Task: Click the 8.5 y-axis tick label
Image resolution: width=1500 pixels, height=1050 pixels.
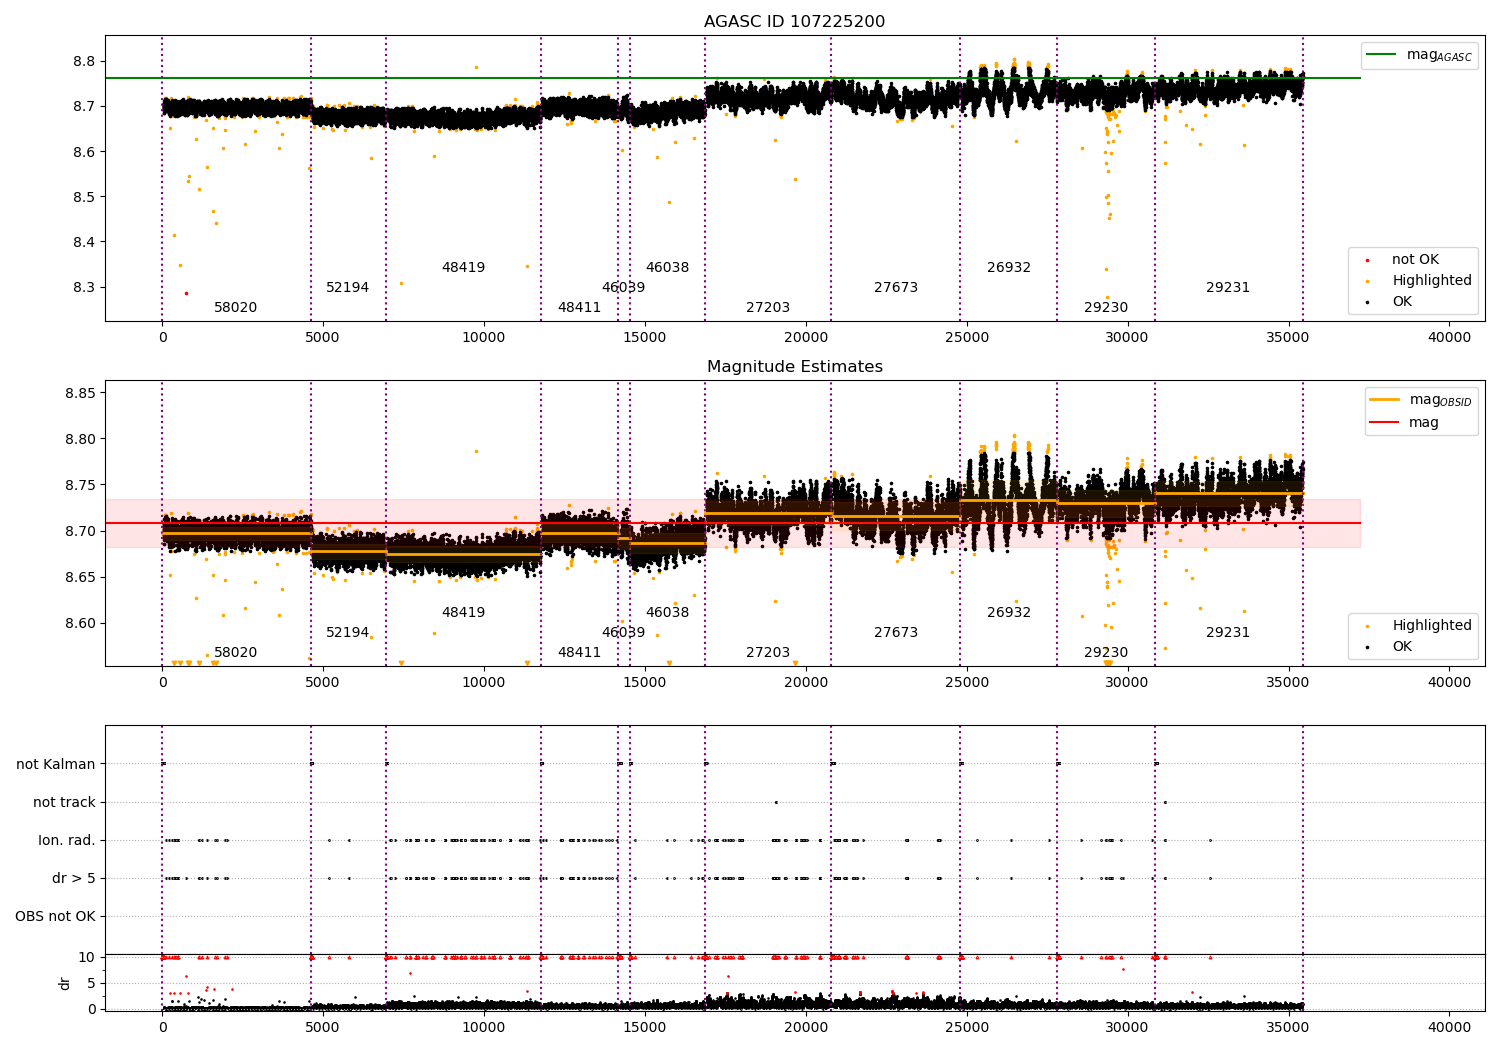Action: click(x=84, y=197)
